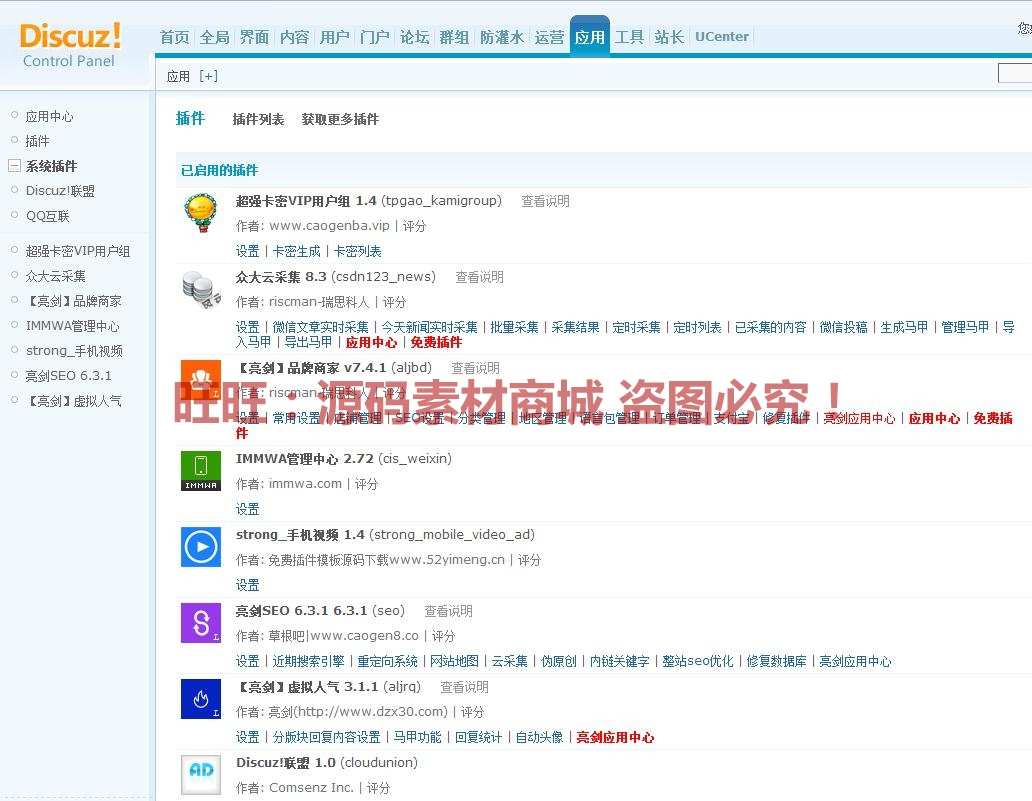1032x801 pixels.
Task: Switch to the 插件列表 tab
Action: tap(258, 119)
